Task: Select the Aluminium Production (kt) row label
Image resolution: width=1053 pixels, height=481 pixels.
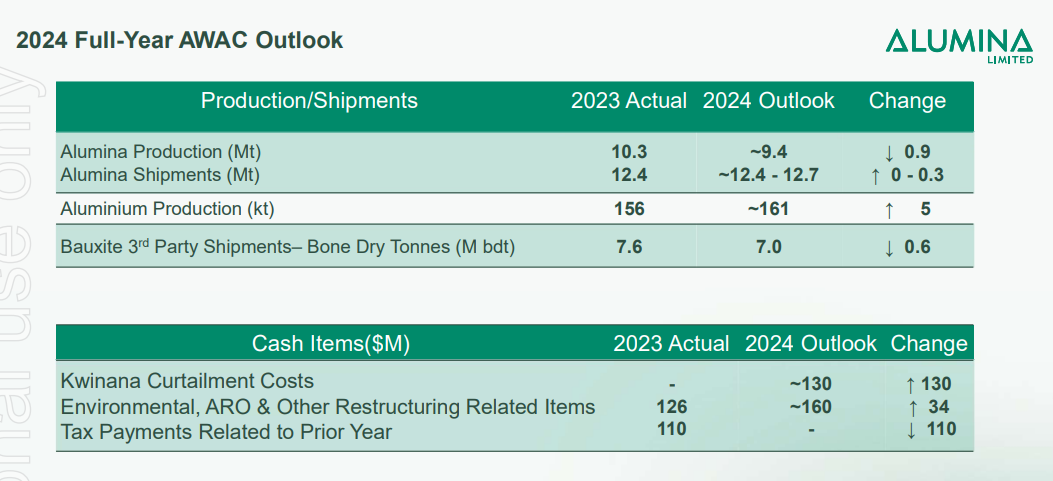Action: click(x=167, y=209)
